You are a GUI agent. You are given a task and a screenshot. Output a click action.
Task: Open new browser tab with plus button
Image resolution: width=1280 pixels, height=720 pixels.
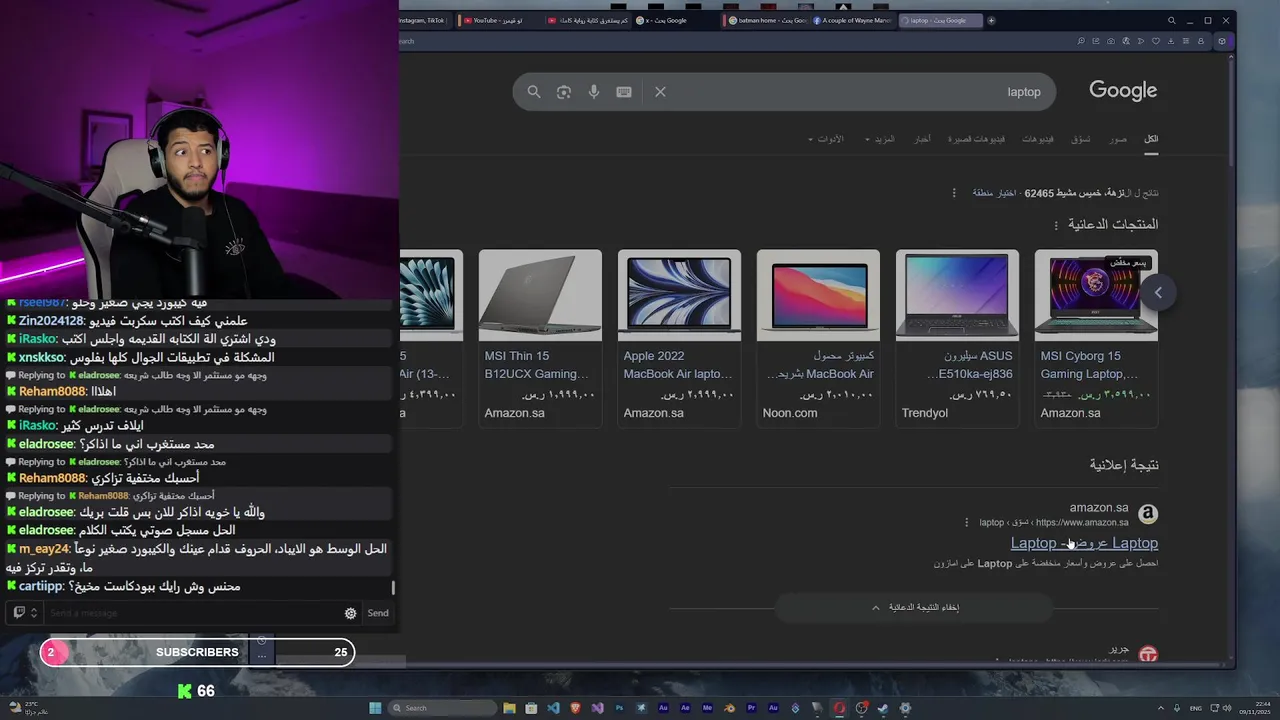pos(991,20)
